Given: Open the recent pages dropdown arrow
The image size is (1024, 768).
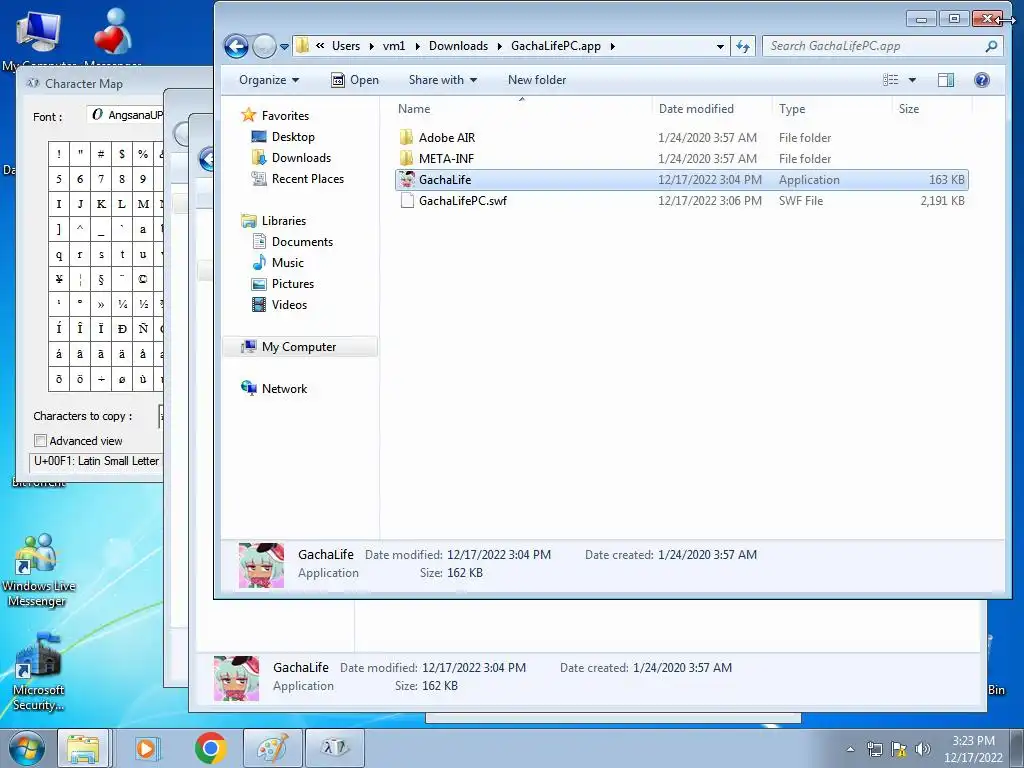Looking at the screenshot, I should [x=285, y=47].
